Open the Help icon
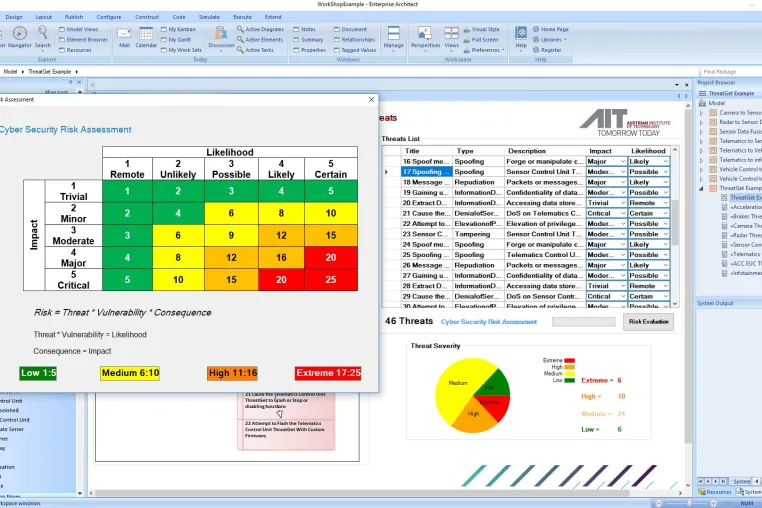This screenshot has width=762, height=508. 521,37
